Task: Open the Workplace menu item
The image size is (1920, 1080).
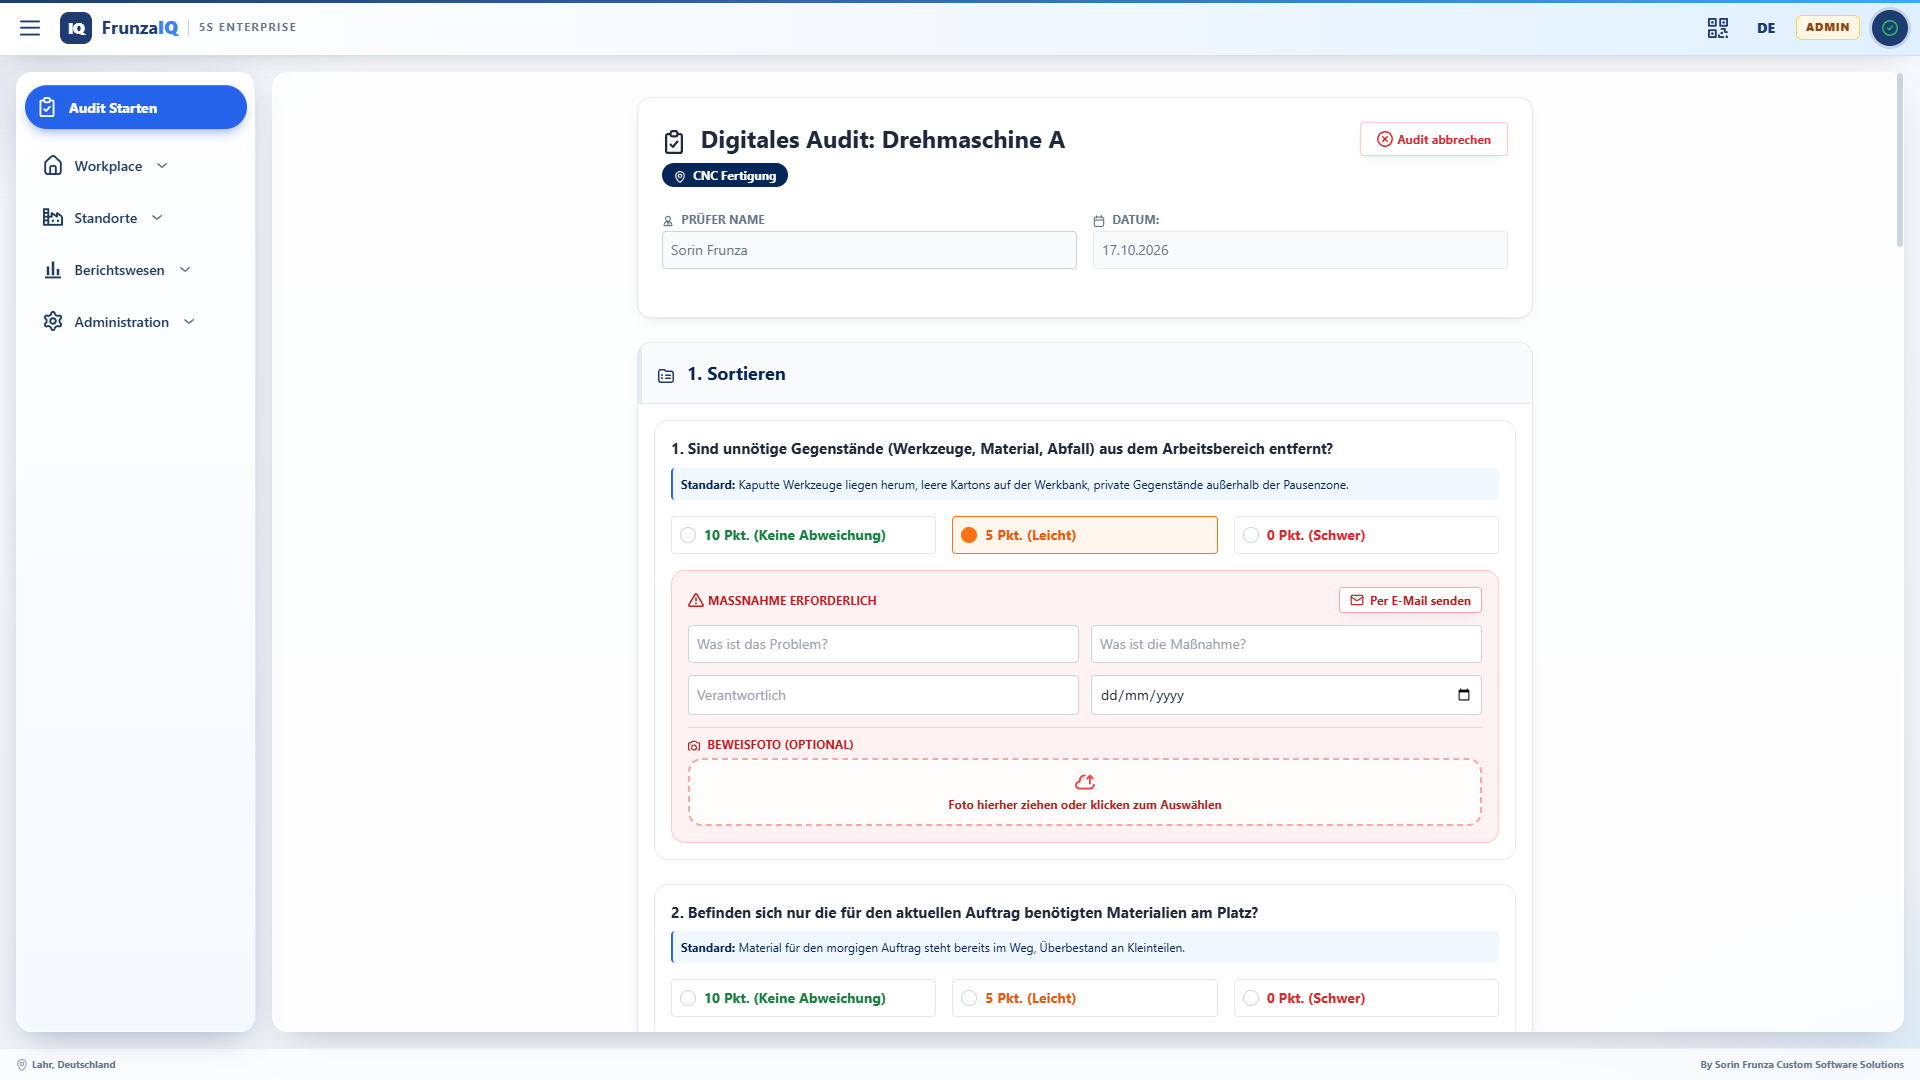Action: click(136, 166)
